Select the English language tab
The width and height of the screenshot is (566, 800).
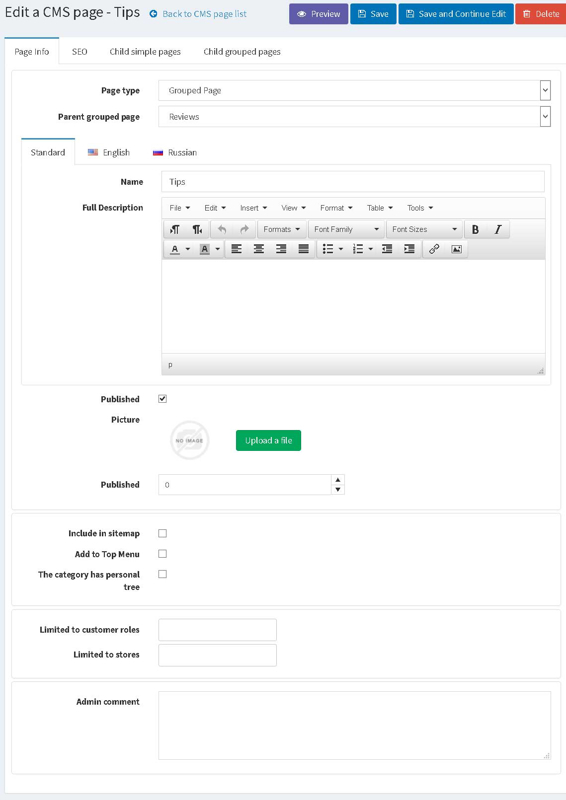(x=109, y=153)
